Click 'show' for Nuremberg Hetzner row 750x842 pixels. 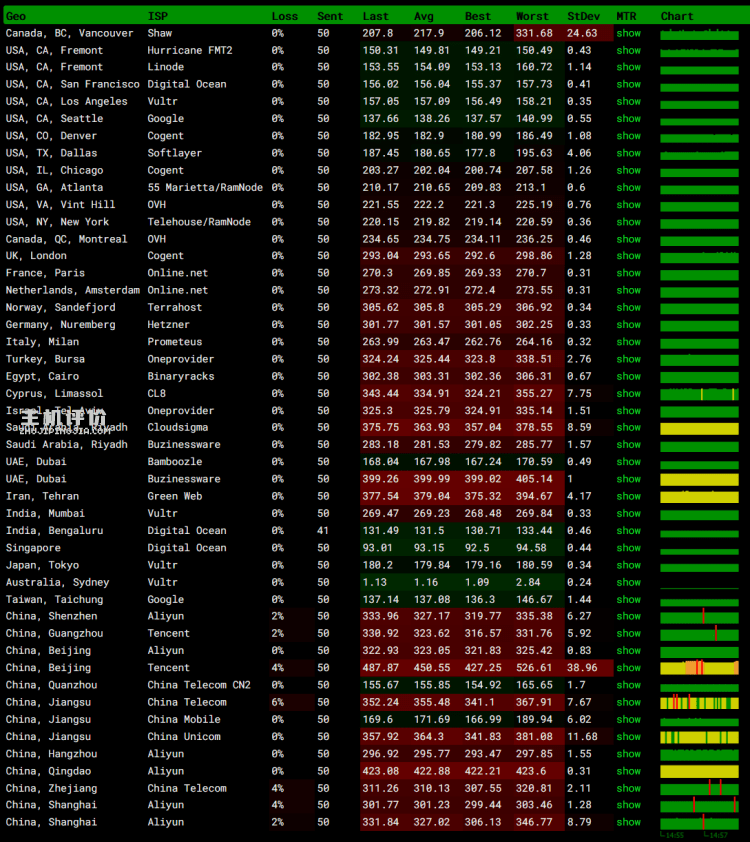click(628, 324)
